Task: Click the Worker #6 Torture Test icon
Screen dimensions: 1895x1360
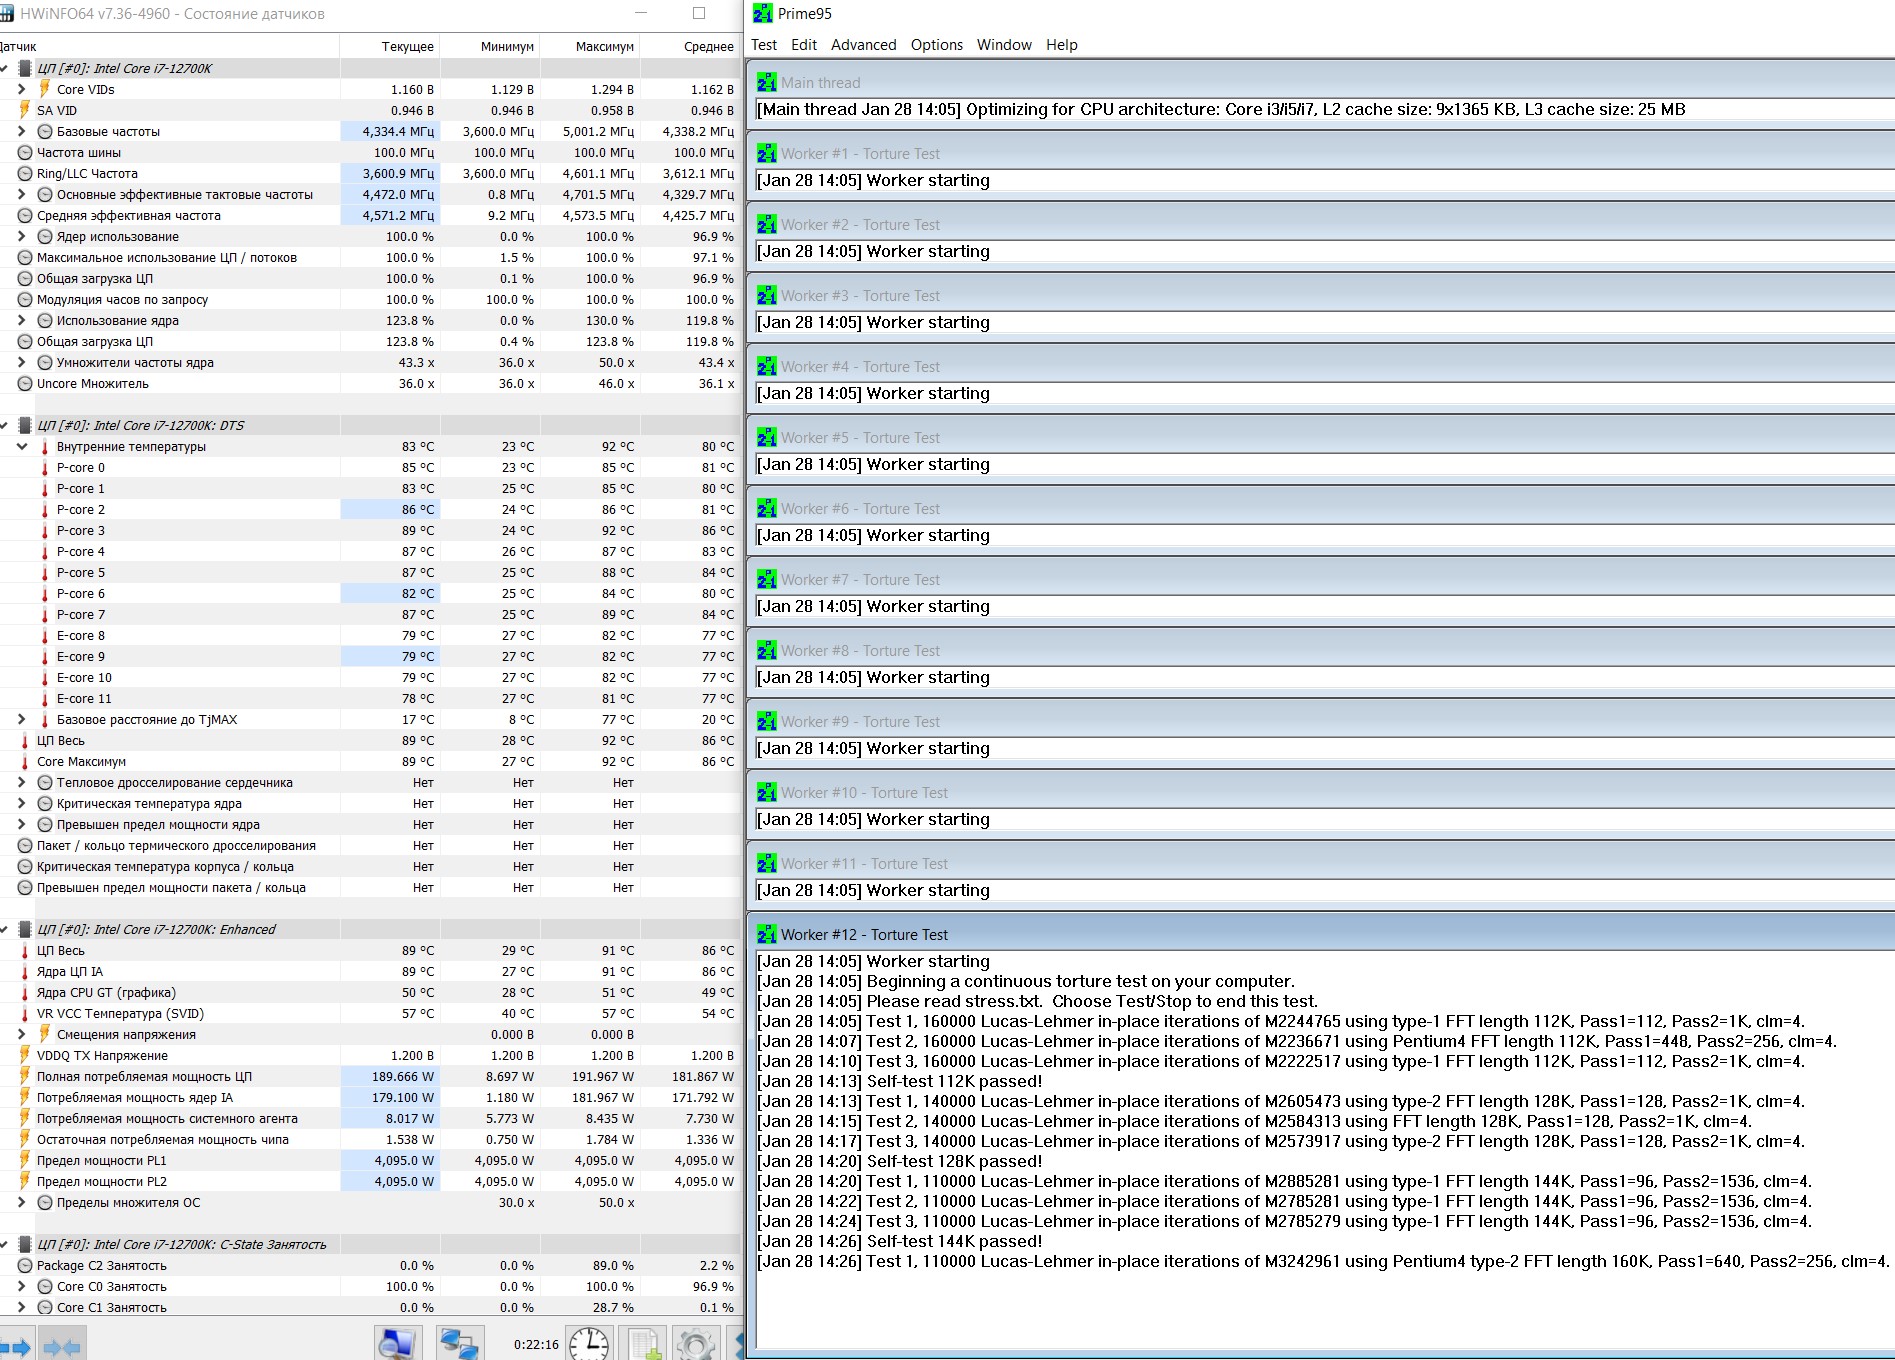Action: (x=767, y=508)
